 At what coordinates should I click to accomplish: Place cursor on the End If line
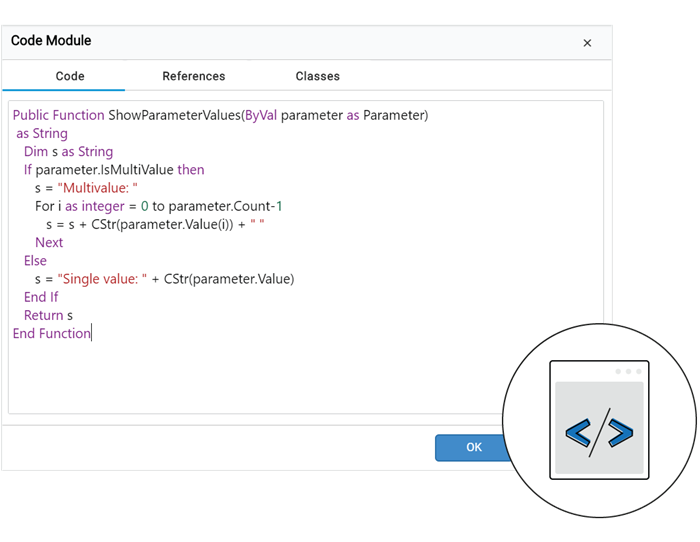click(x=41, y=297)
